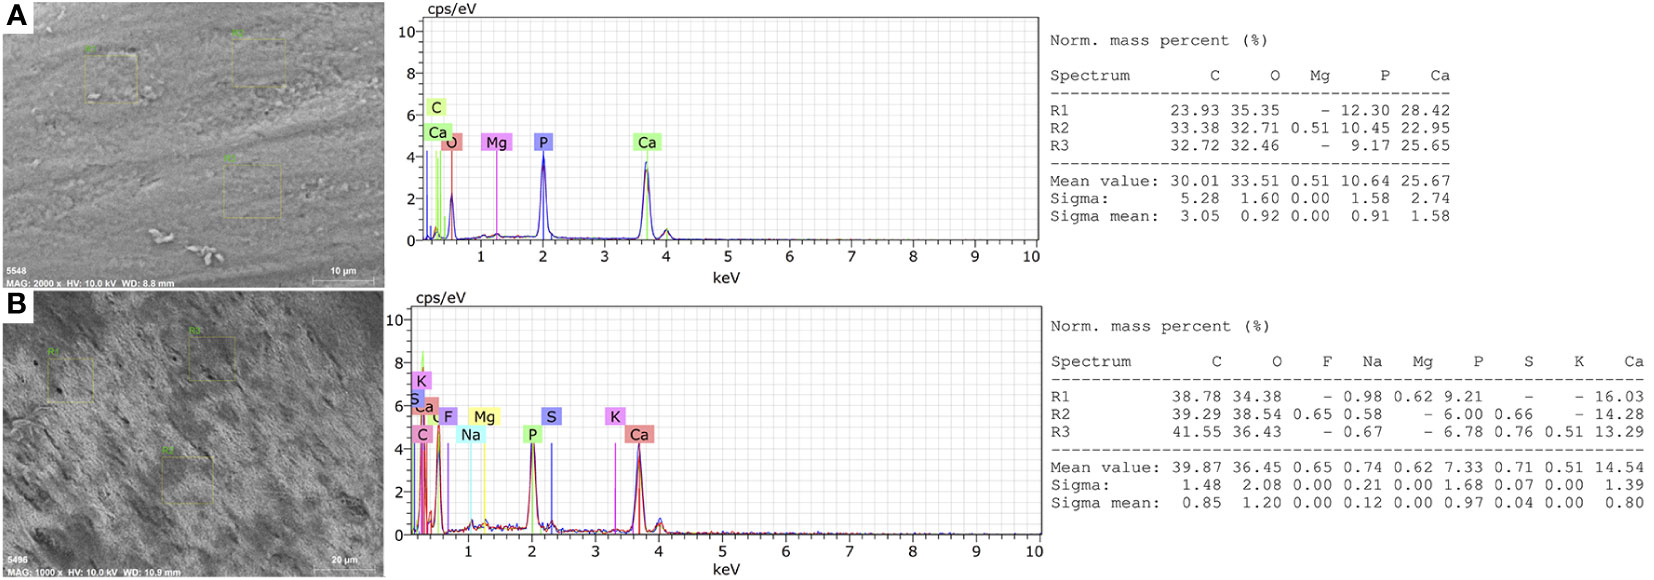Select the purple F tag in spectrum B

[x=448, y=416]
